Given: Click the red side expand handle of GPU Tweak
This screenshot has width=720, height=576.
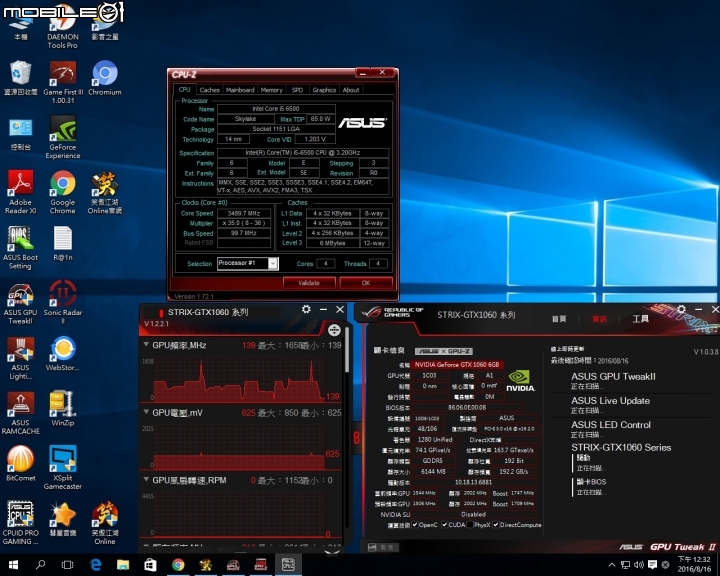Looking at the screenshot, I should [356, 436].
